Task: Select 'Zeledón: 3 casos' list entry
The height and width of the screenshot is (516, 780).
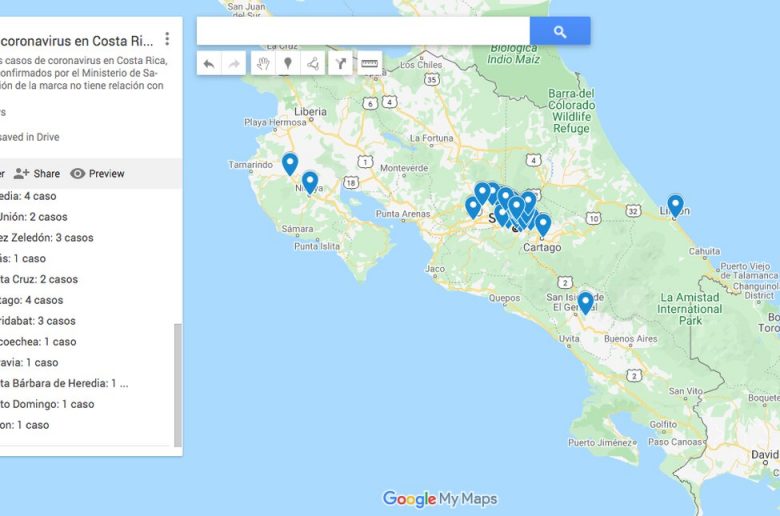Action: pyautogui.click(x=46, y=238)
